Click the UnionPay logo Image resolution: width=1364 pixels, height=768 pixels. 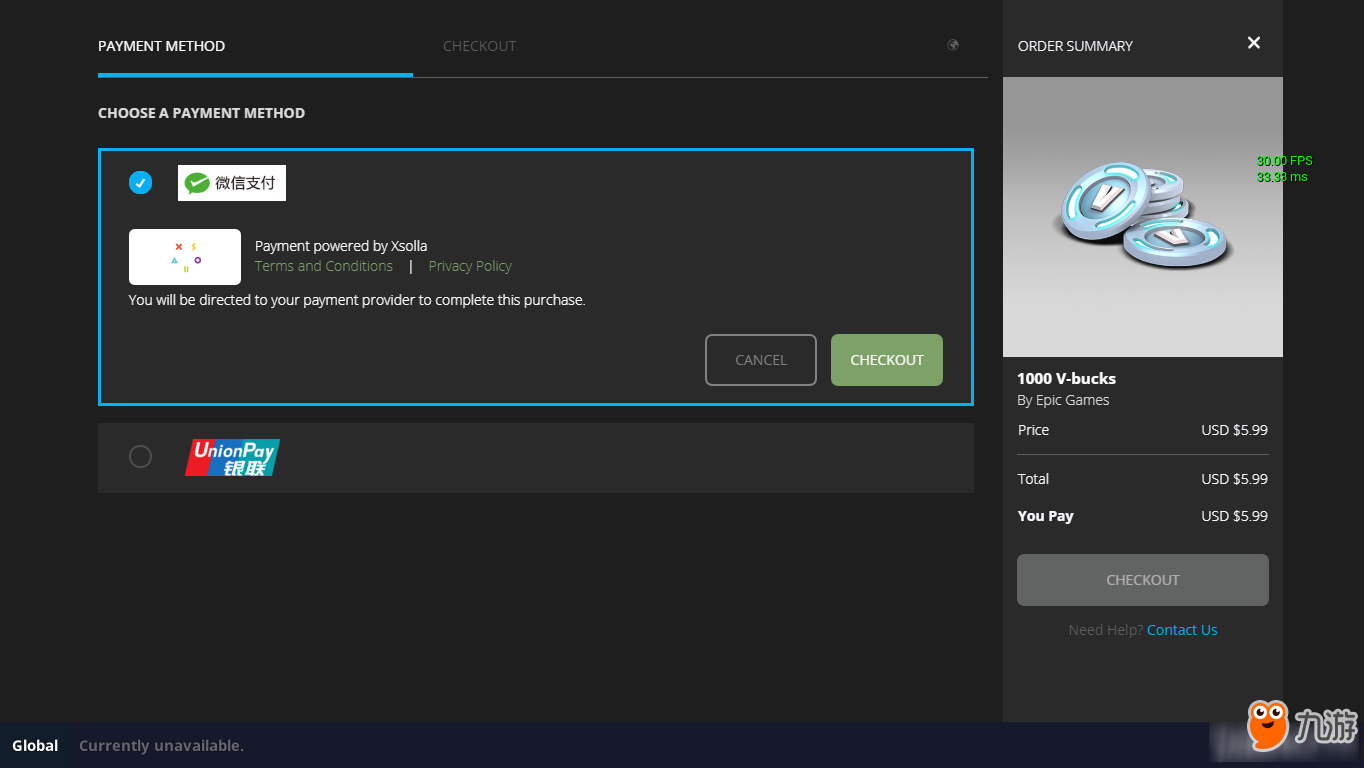[232, 457]
